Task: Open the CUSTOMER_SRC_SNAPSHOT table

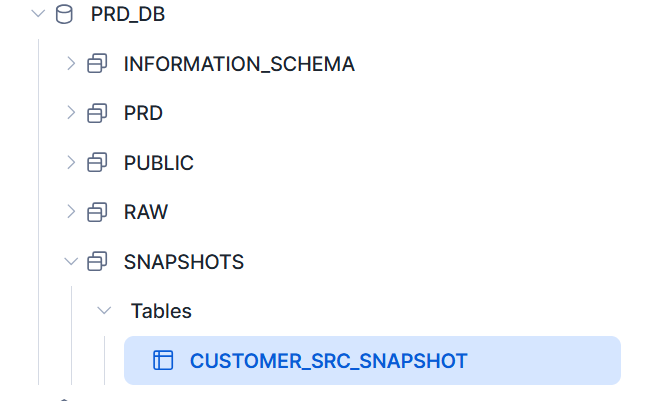Action: click(328, 361)
